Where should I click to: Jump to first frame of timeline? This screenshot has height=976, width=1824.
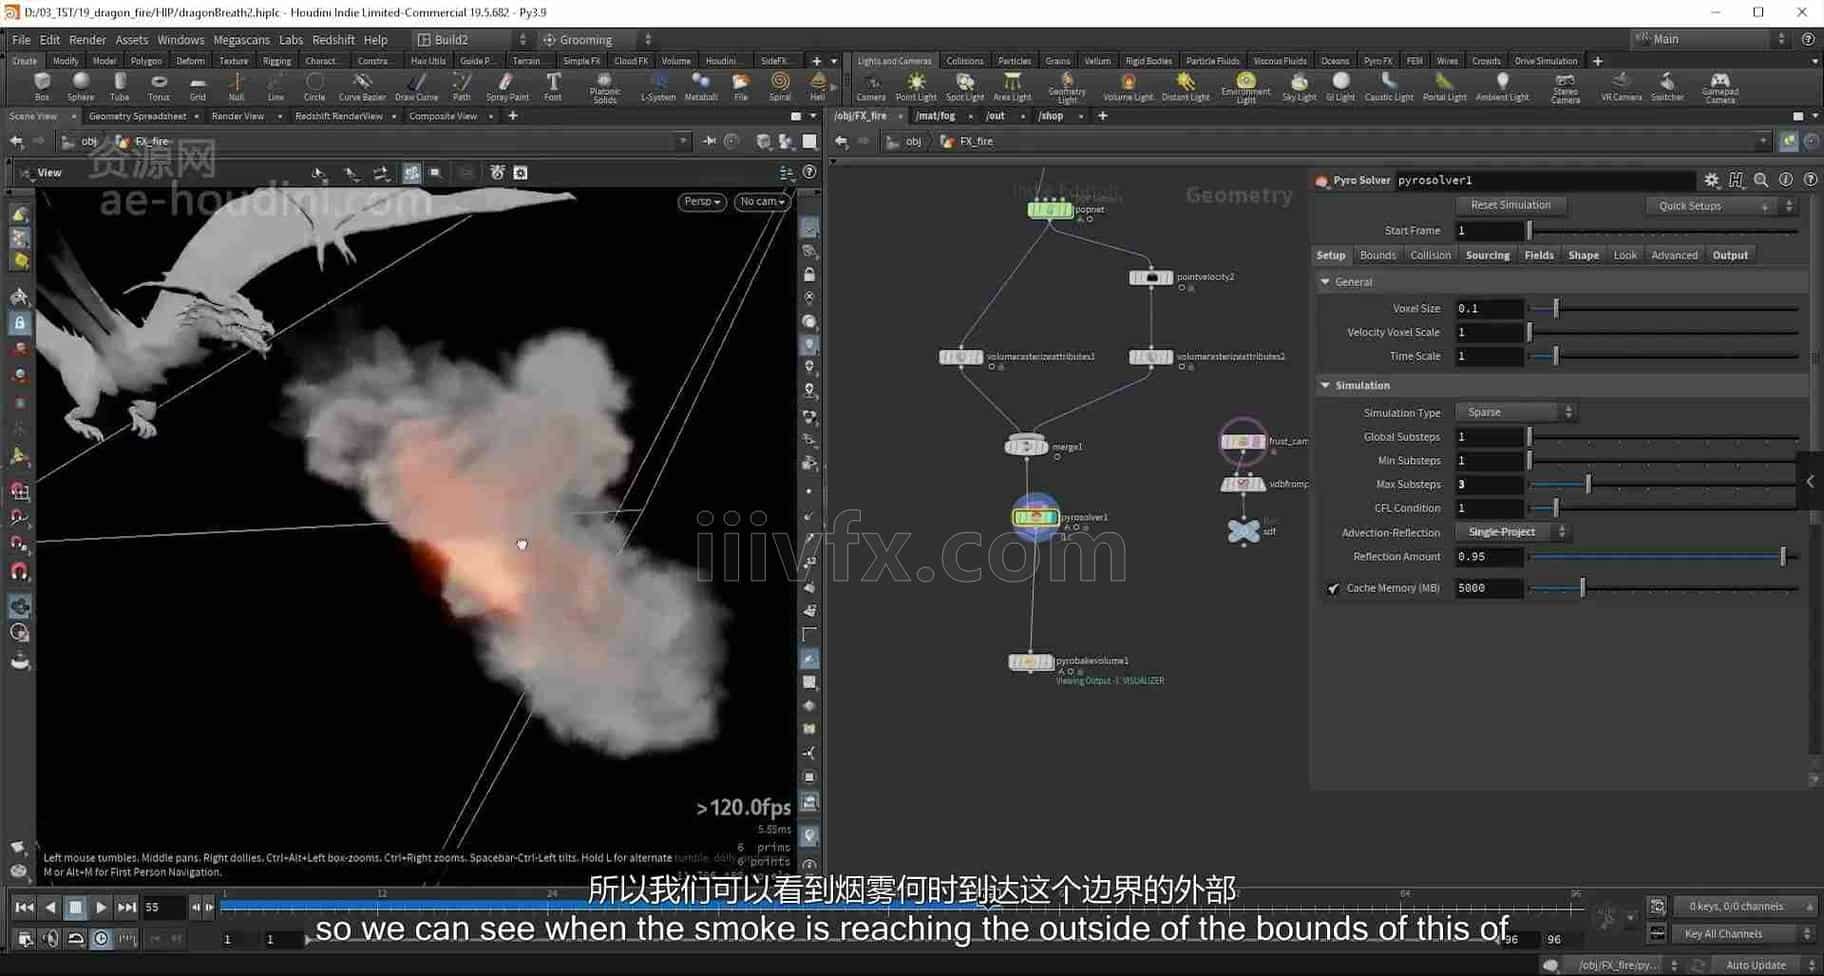[x=24, y=908]
